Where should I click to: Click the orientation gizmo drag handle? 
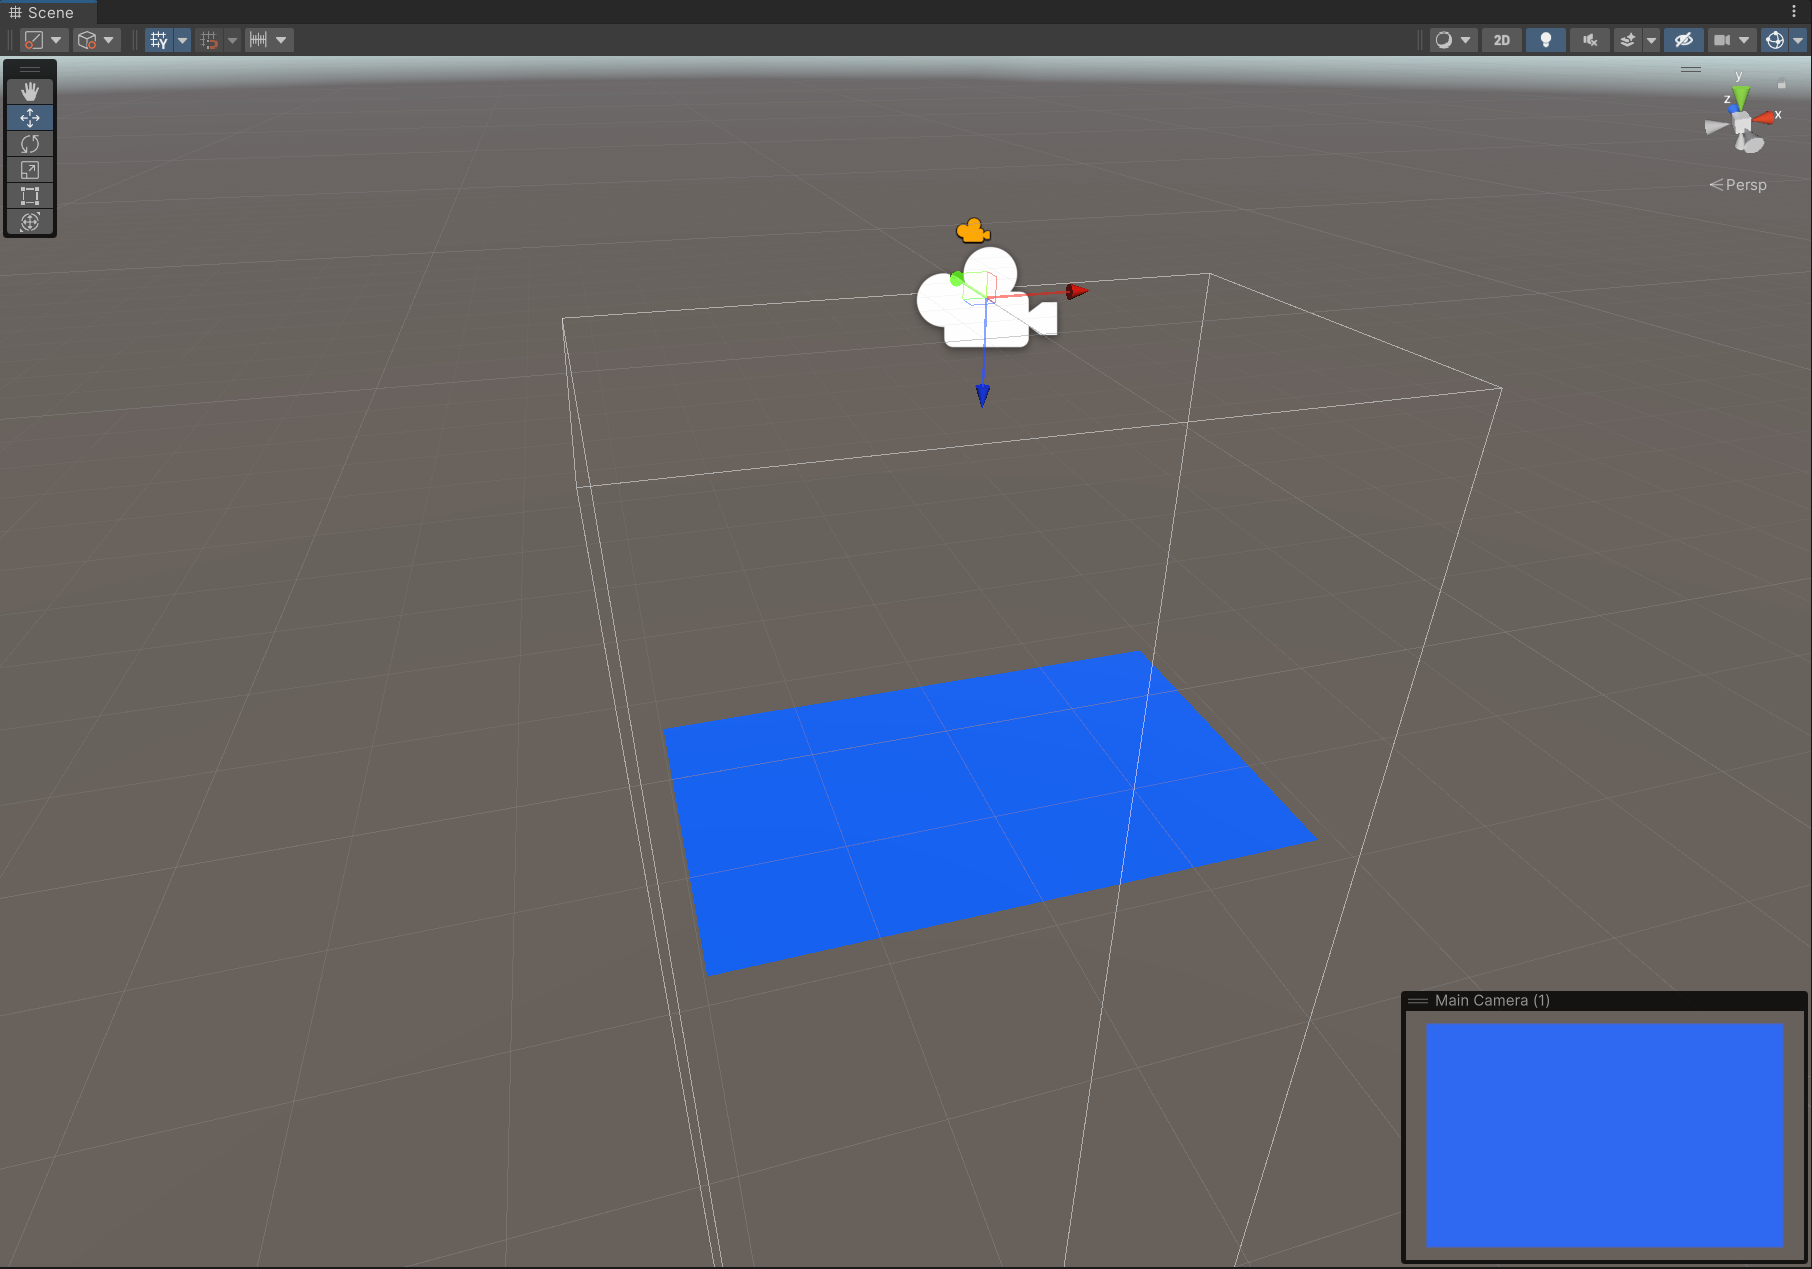point(1691,69)
